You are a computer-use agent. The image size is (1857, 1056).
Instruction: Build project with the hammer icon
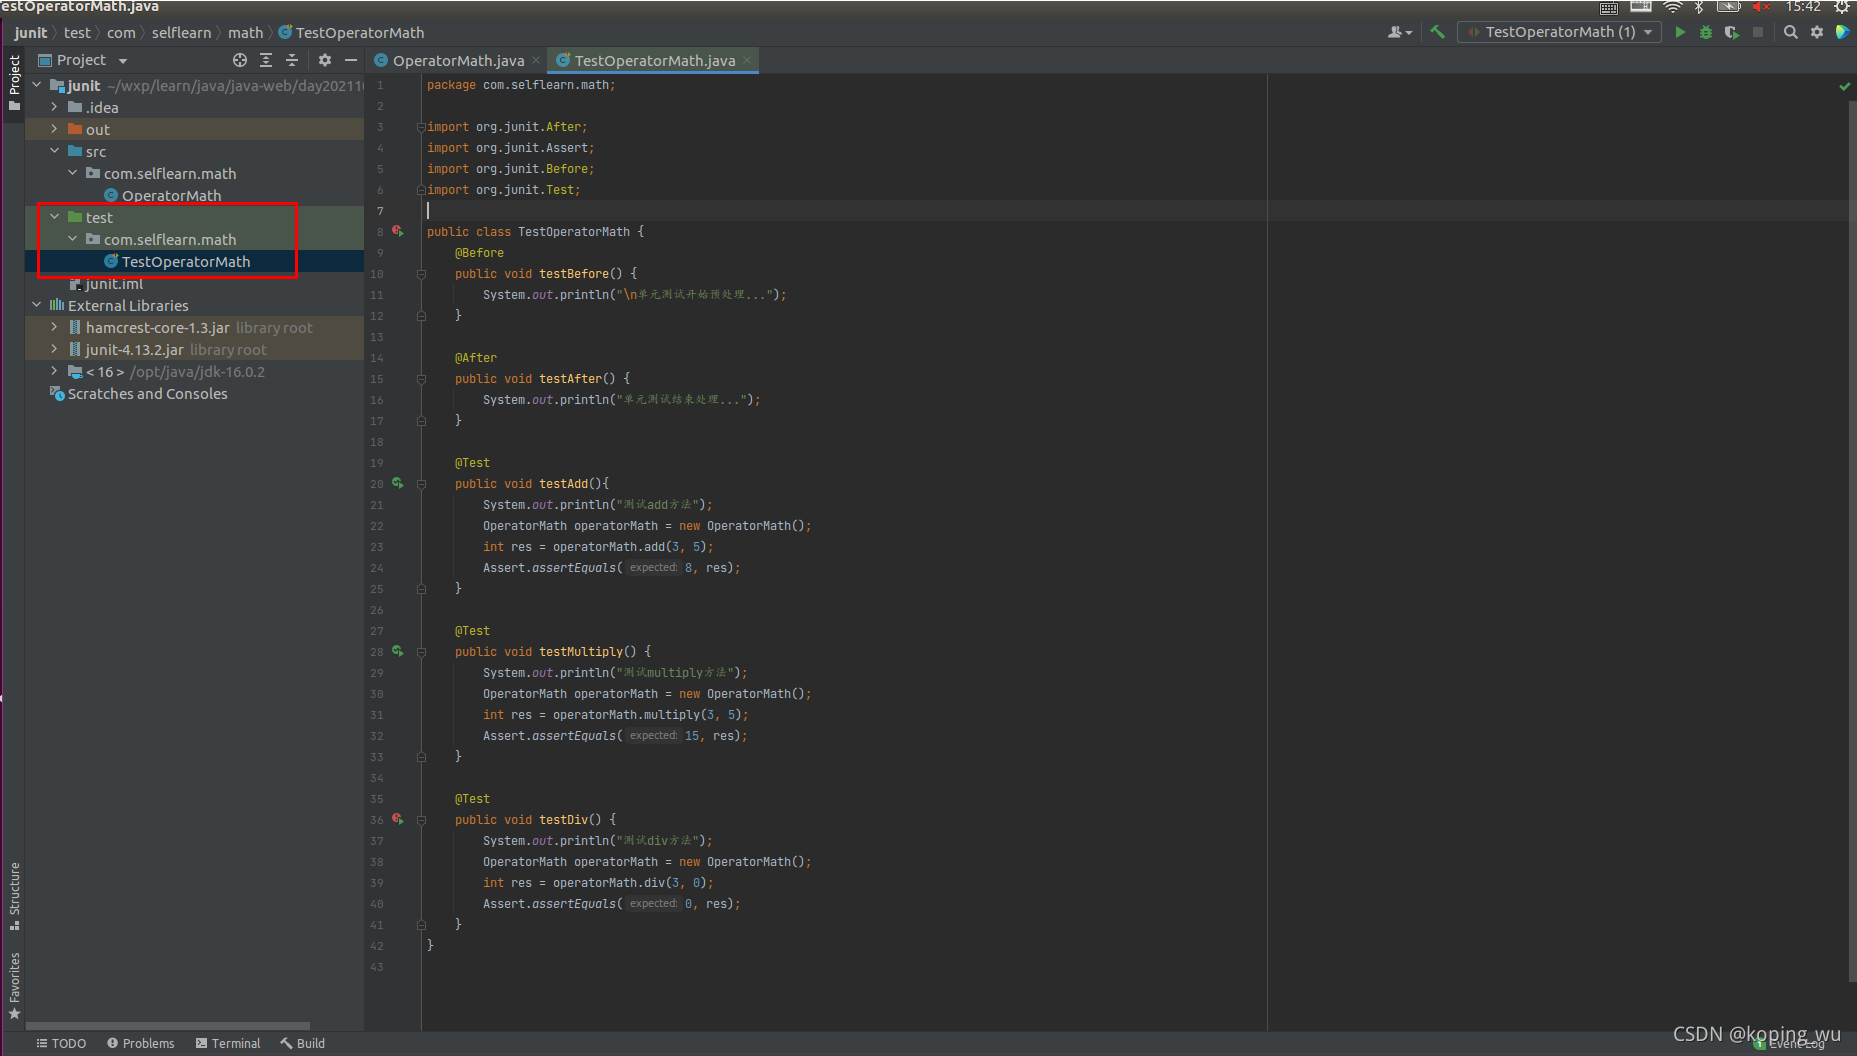click(x=1437, y=32)
